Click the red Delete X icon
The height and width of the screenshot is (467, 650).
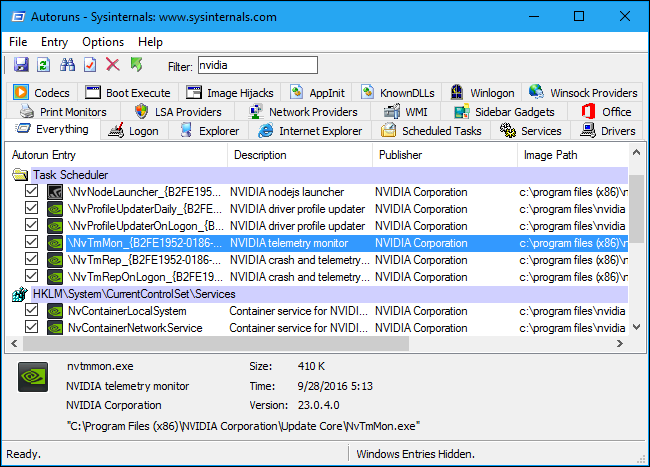click(113, 65)
